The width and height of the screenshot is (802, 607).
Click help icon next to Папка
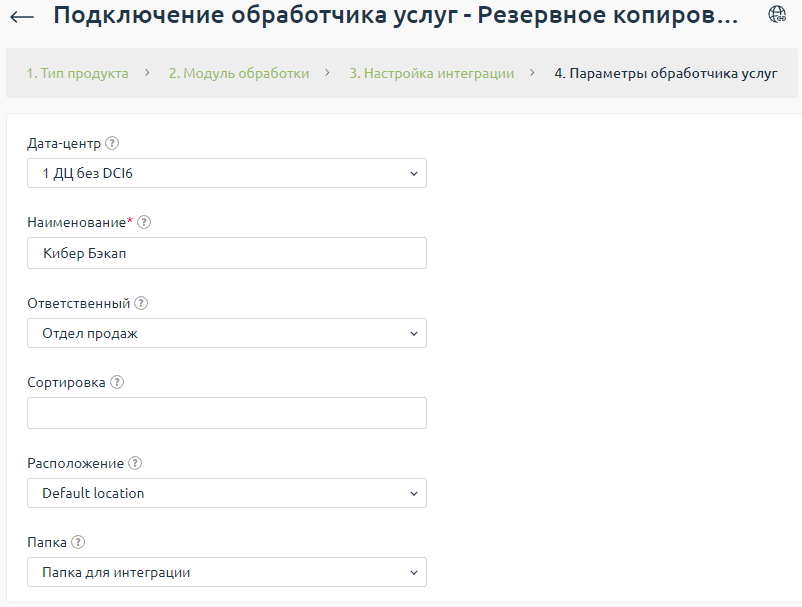coord(78,542)
